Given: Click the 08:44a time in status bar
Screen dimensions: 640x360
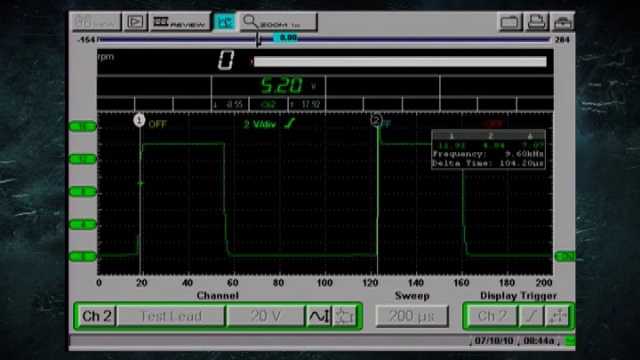Looking at the screenshot, I should point(538,340).
